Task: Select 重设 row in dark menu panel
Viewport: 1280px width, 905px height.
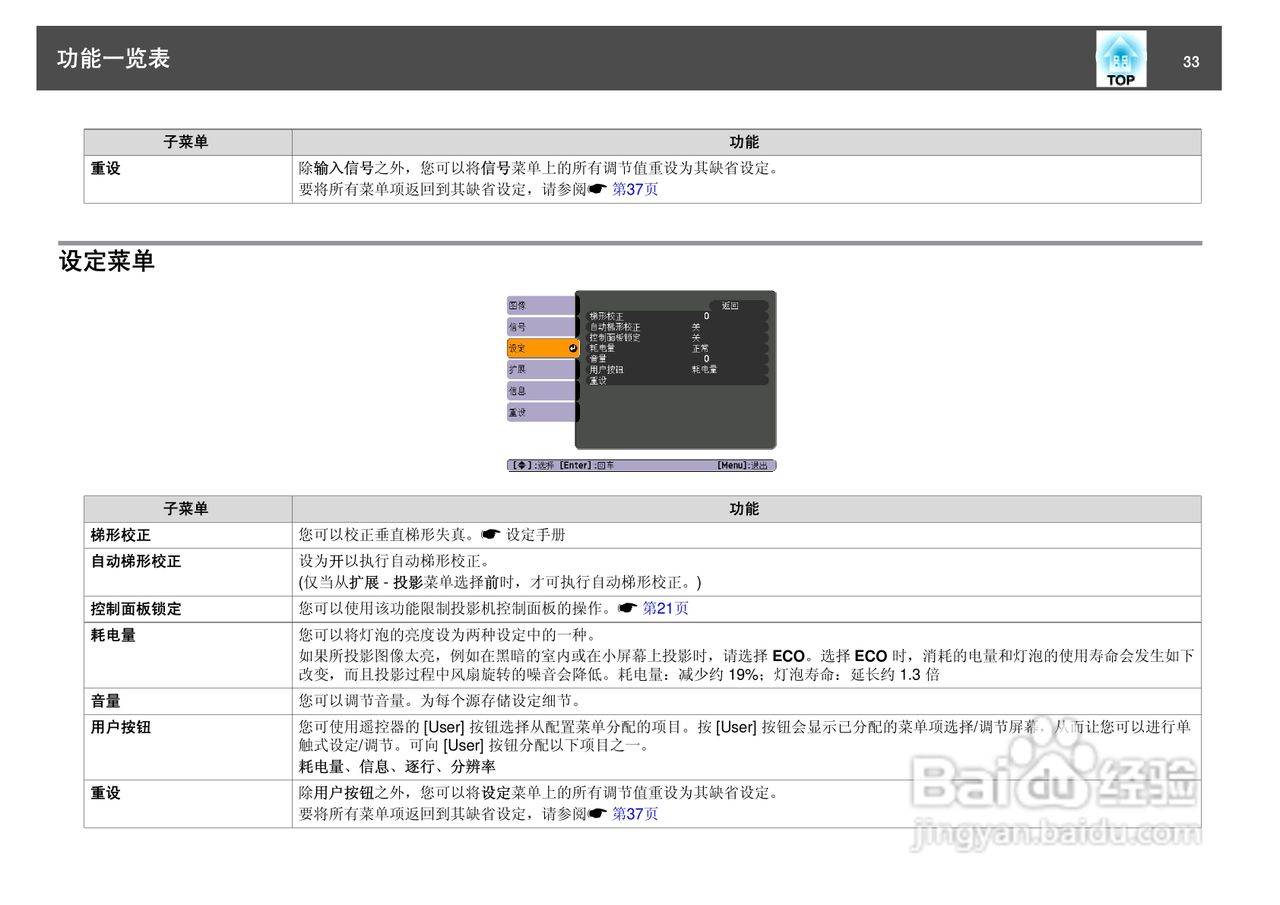Action: 675,380
